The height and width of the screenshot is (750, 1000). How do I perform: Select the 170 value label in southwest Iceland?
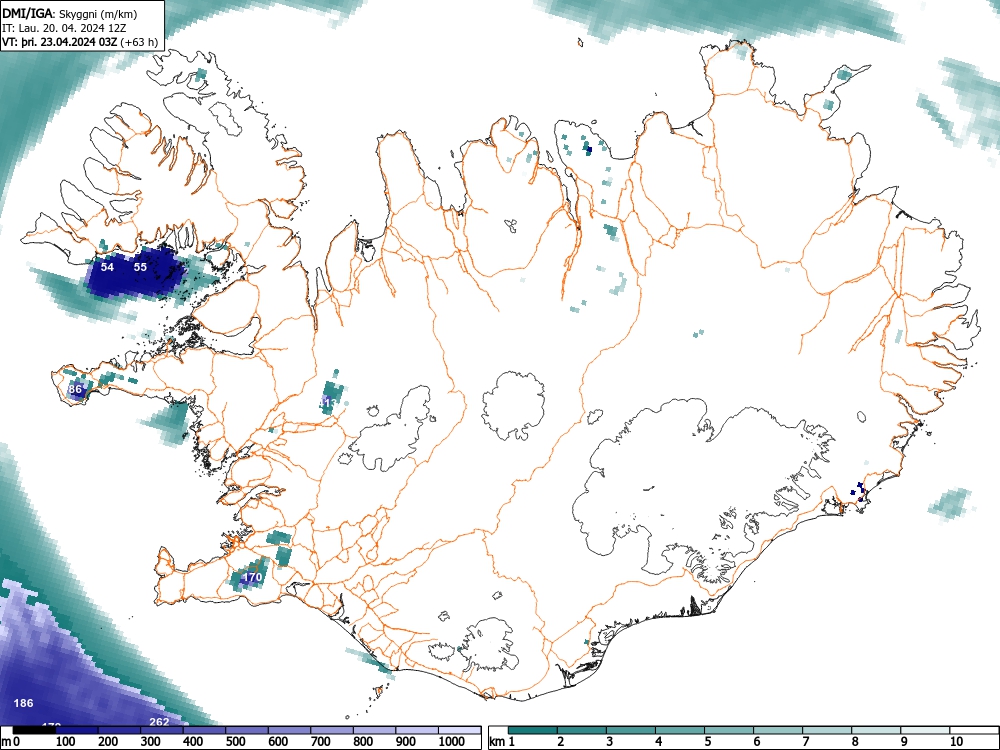pyautogui.click(x=253, y=577)
